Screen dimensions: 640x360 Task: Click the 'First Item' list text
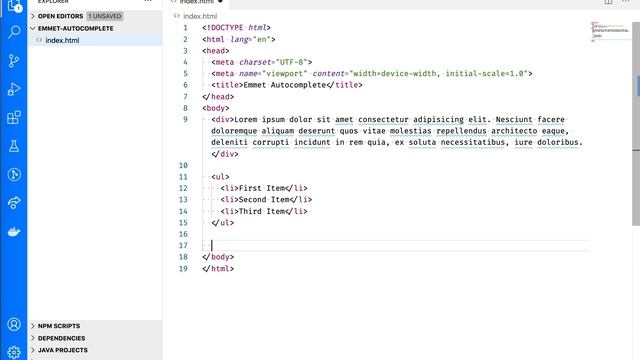click(262, 188)
